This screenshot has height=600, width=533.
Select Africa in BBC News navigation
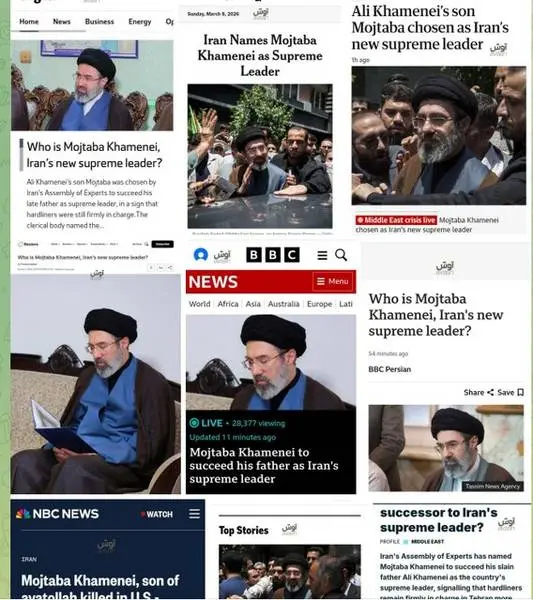[x=228, y=304]
